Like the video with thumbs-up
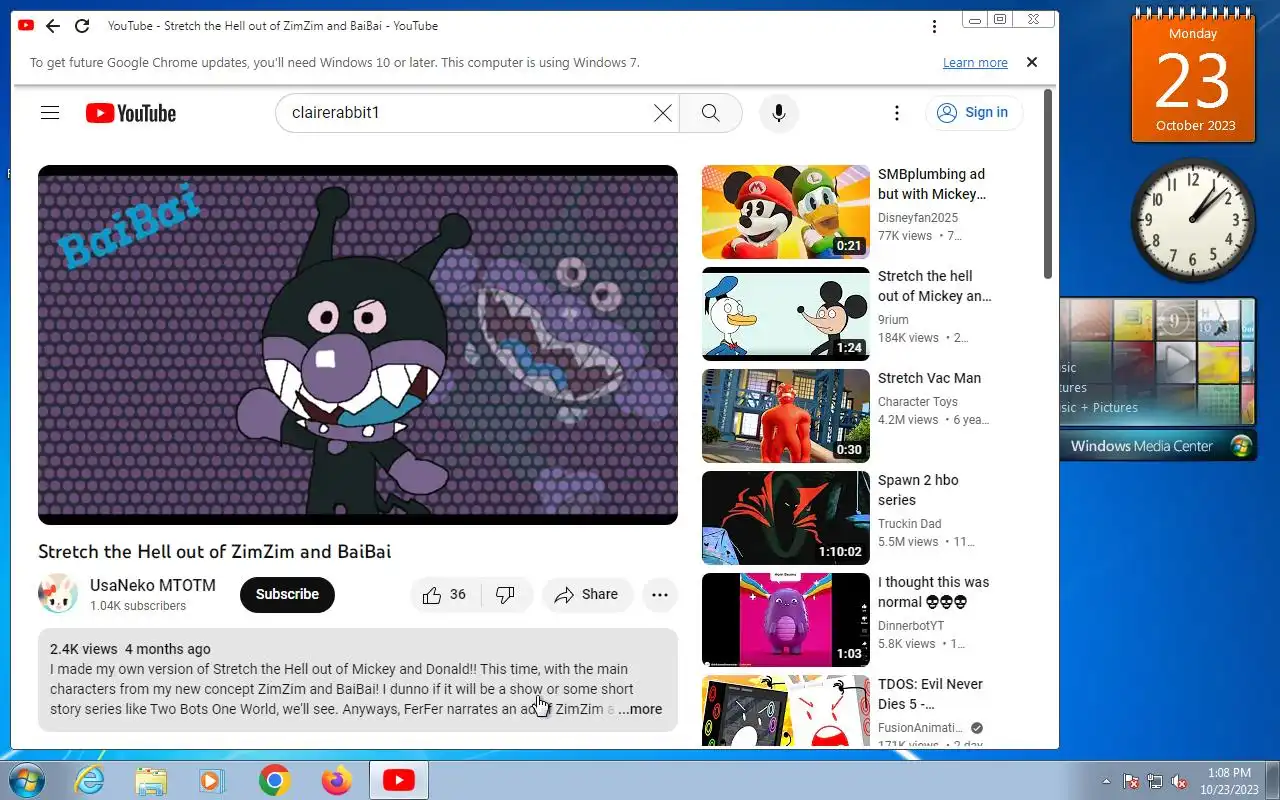Screen dimensions: 1280x800 [x=445, y=595]
